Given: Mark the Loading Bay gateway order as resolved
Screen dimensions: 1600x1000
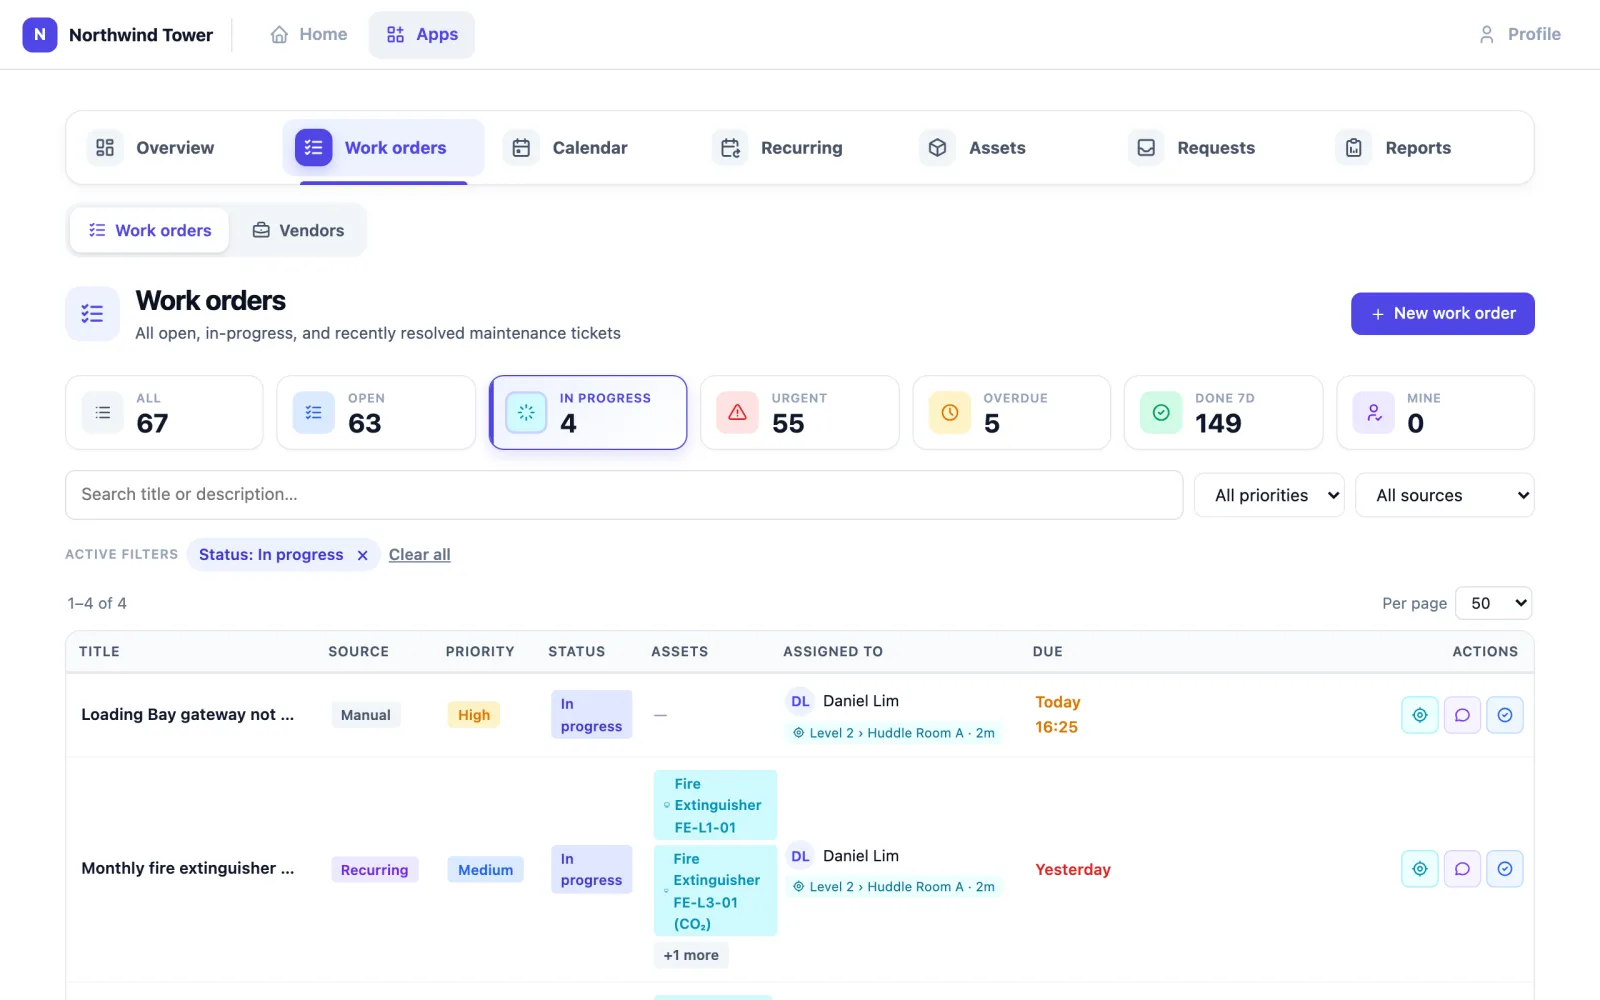Looking at the screenshot, I should pyautogui.click(x=1505, y=715).
